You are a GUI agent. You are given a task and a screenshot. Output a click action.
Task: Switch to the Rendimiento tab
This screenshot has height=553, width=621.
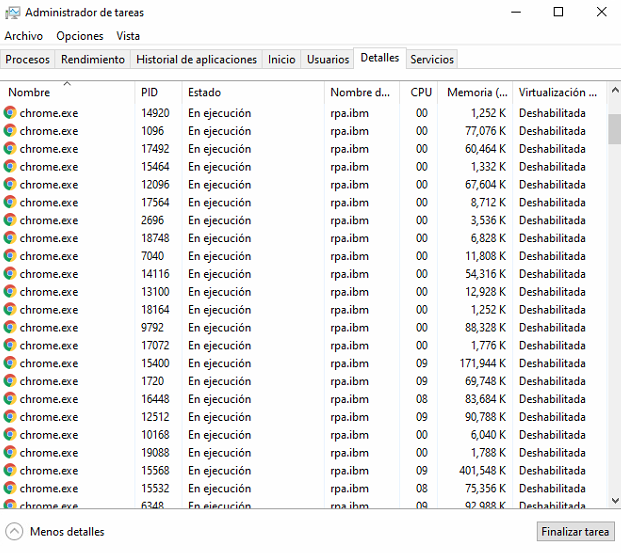[93, 59]
